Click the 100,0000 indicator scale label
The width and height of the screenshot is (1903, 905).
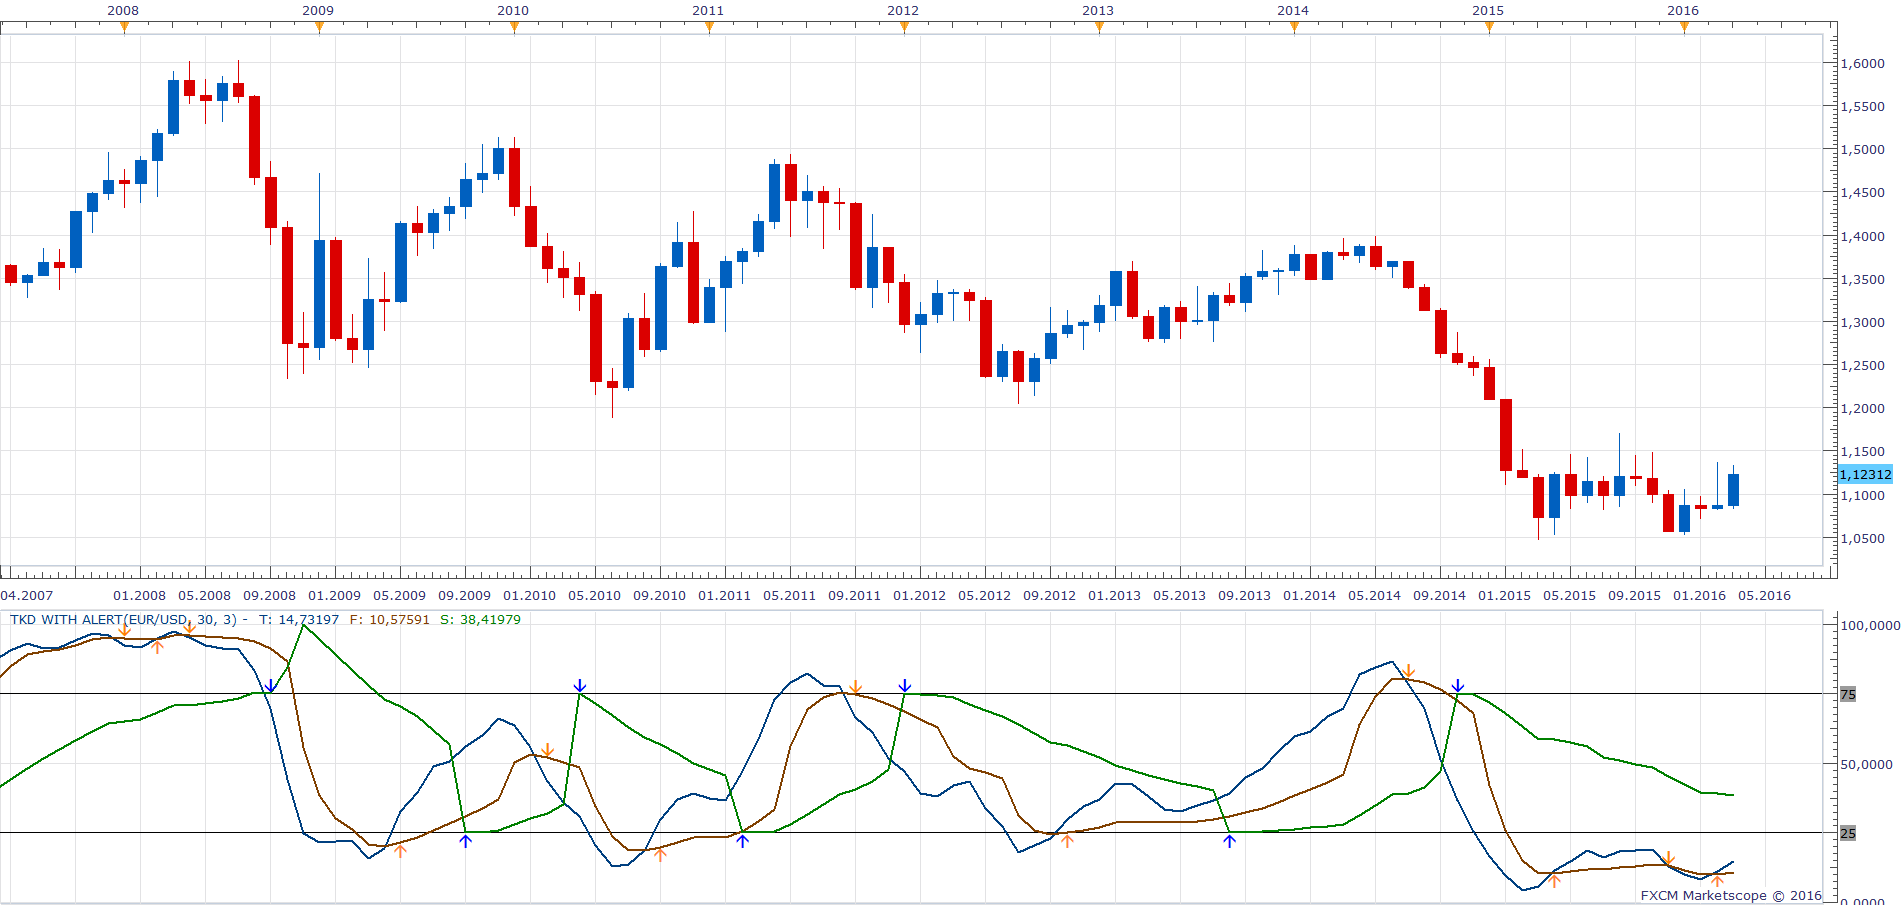1870,625
